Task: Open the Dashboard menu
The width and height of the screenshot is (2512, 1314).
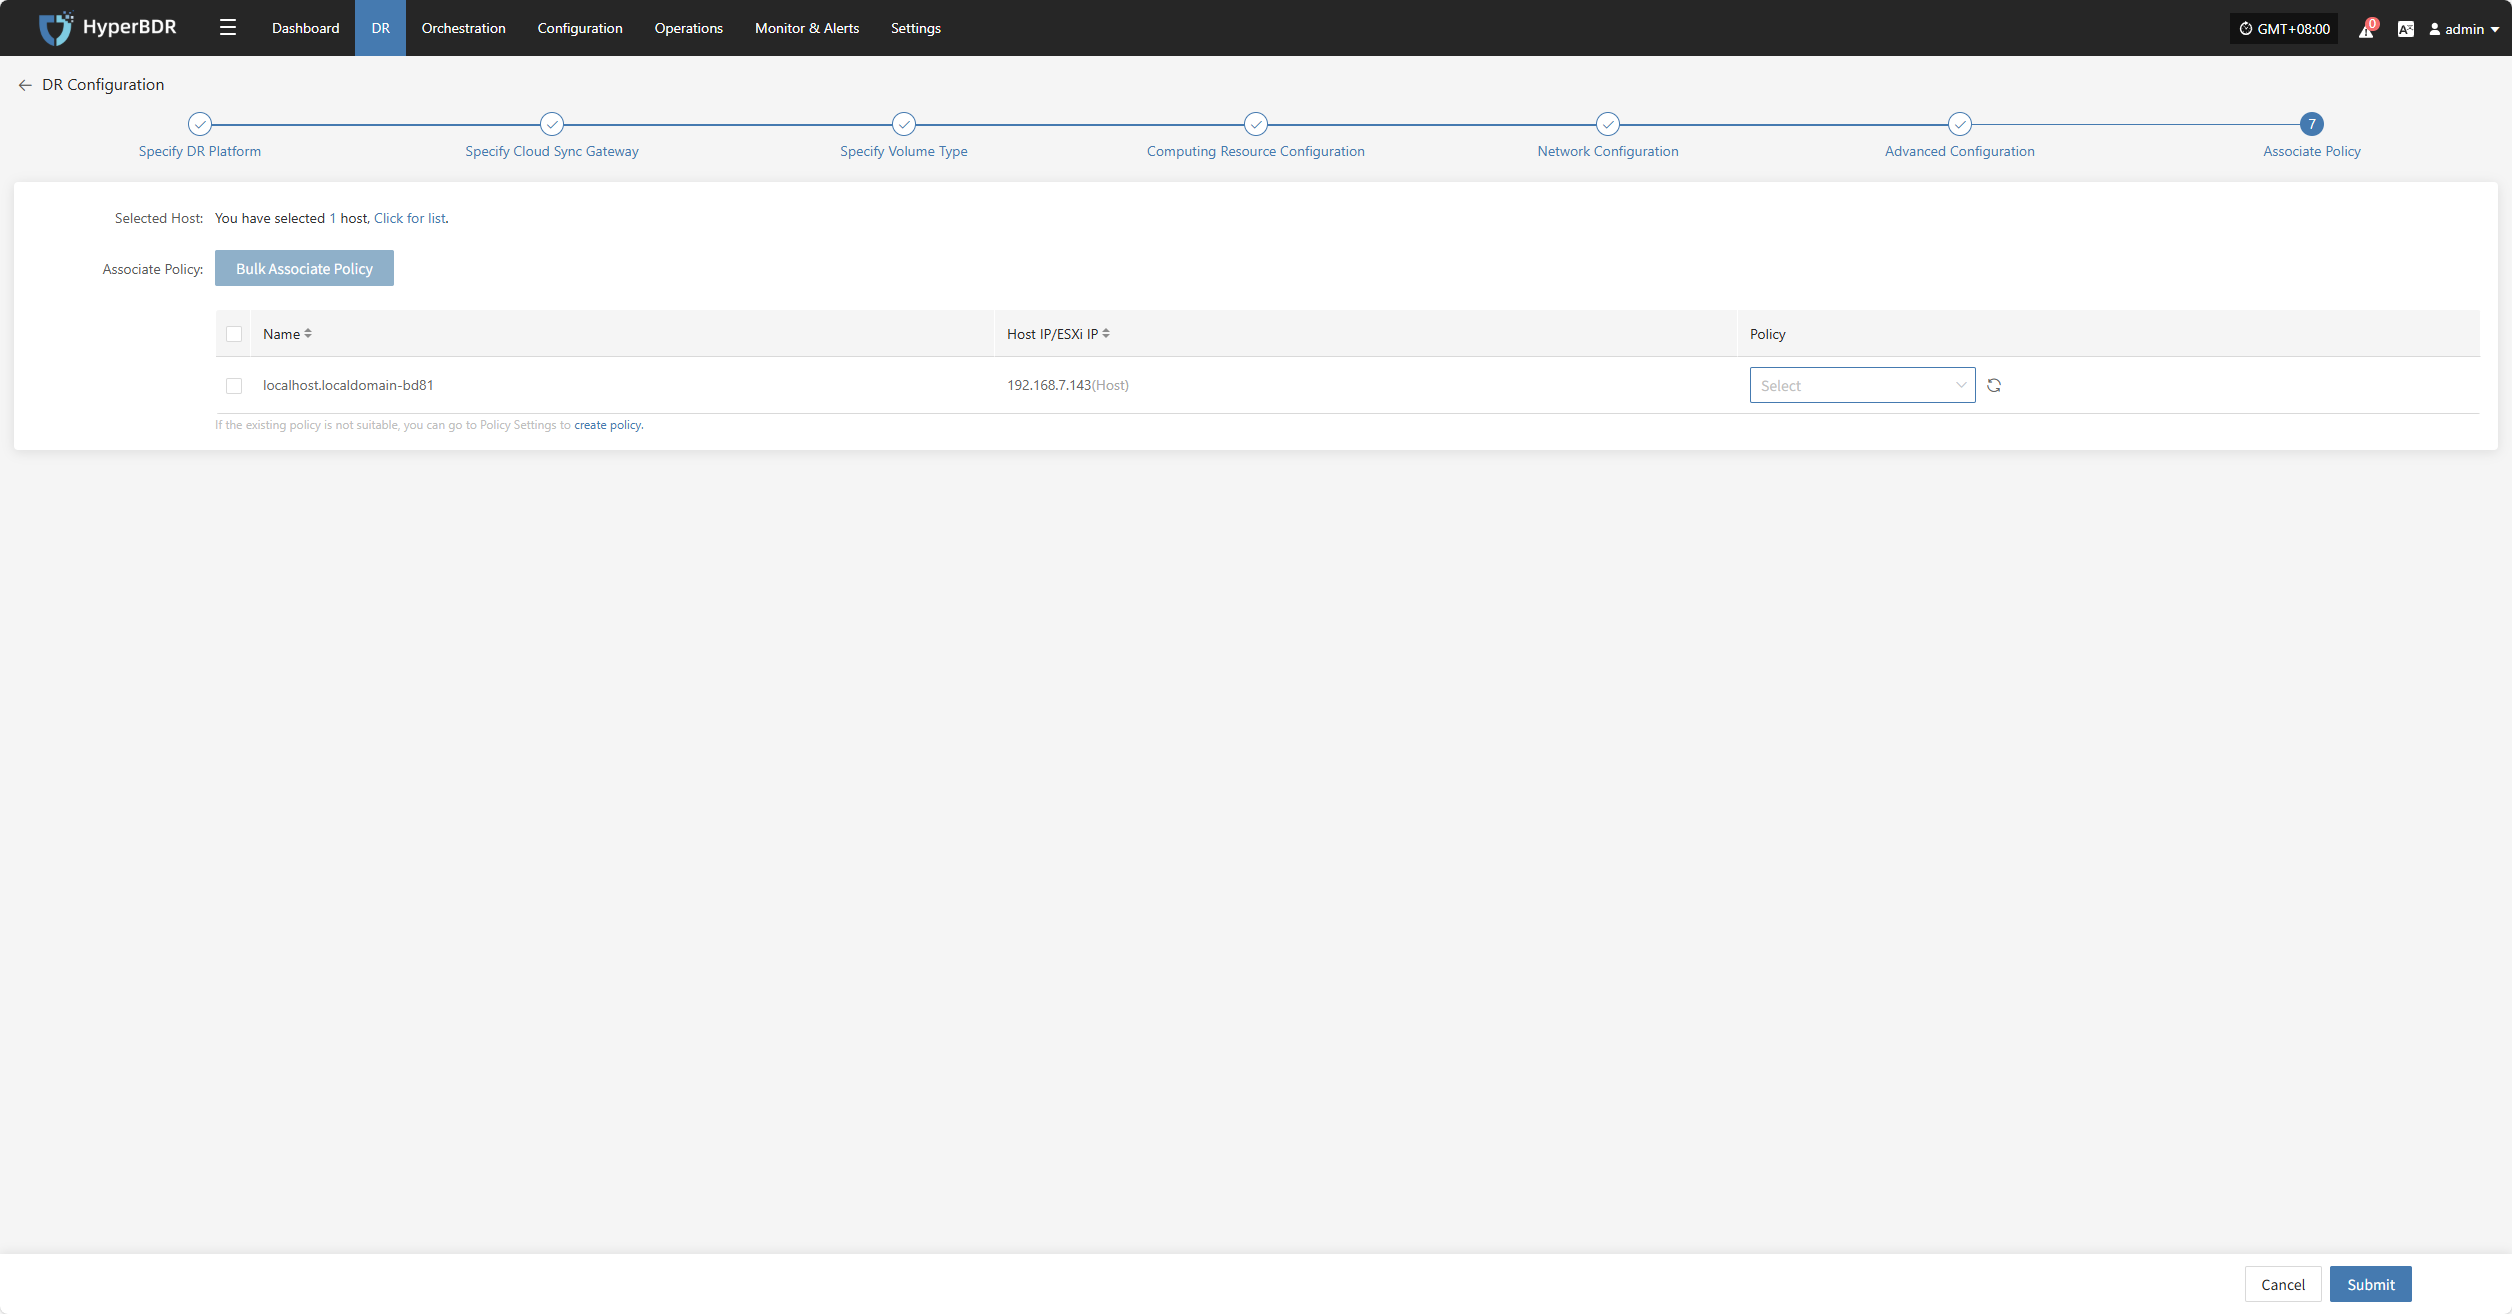Action: pos(305,28)
